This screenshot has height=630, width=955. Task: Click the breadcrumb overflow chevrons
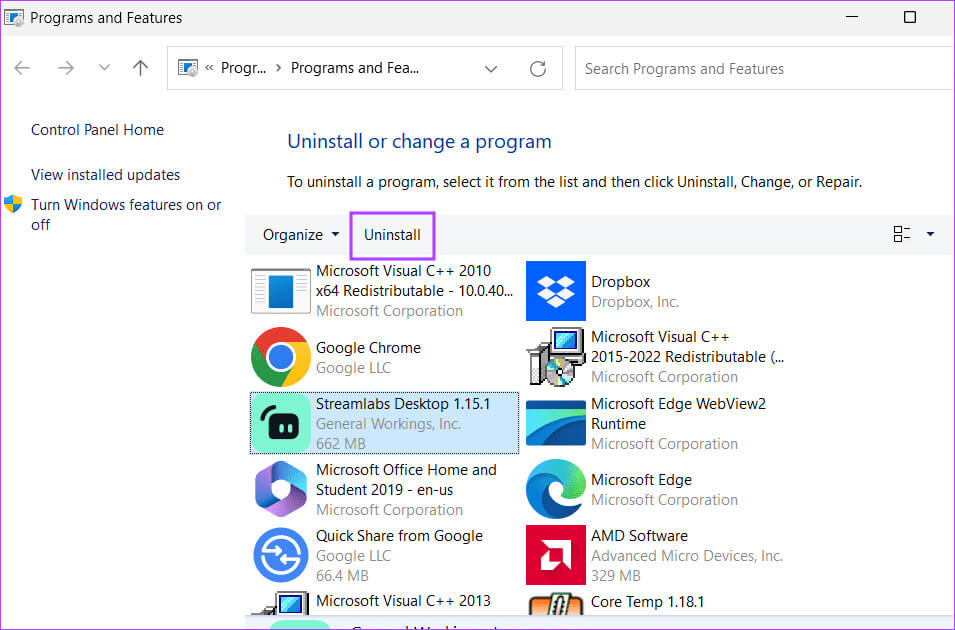pyautogui.click(x=209, y=68)
